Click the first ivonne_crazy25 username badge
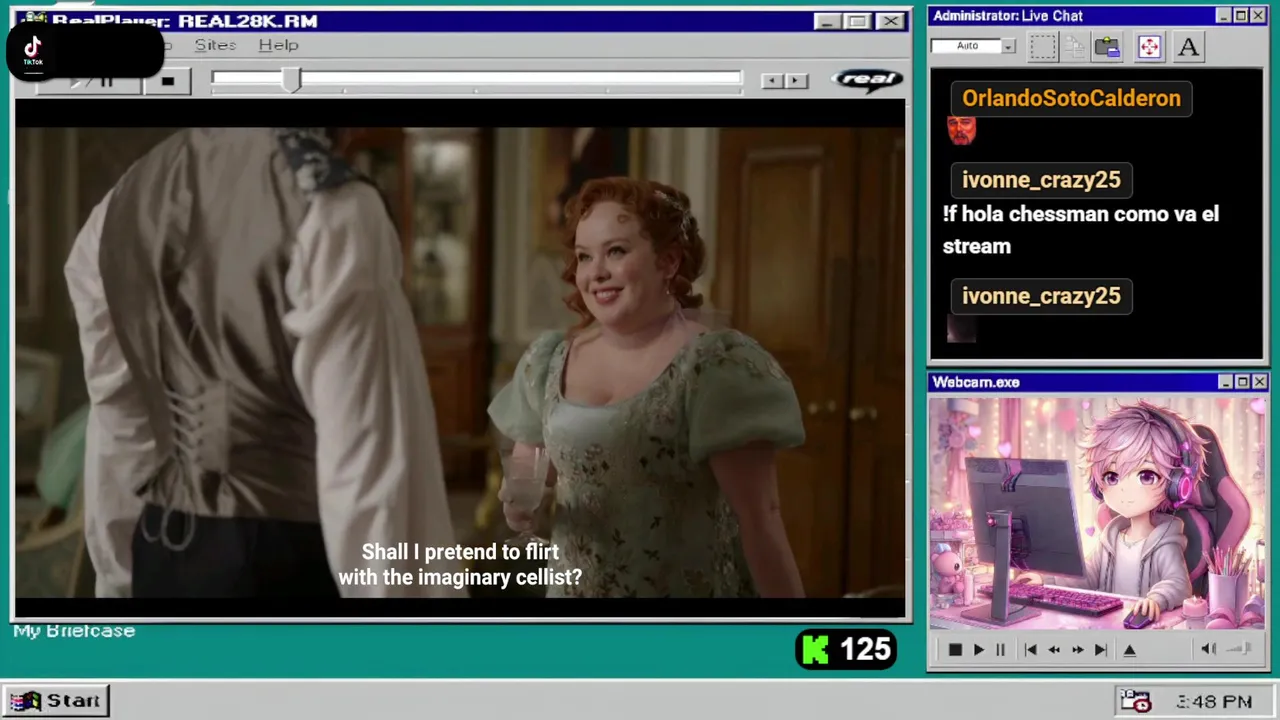Image resolution: width=1280 pixels, height=720 pixels. 1041,180
